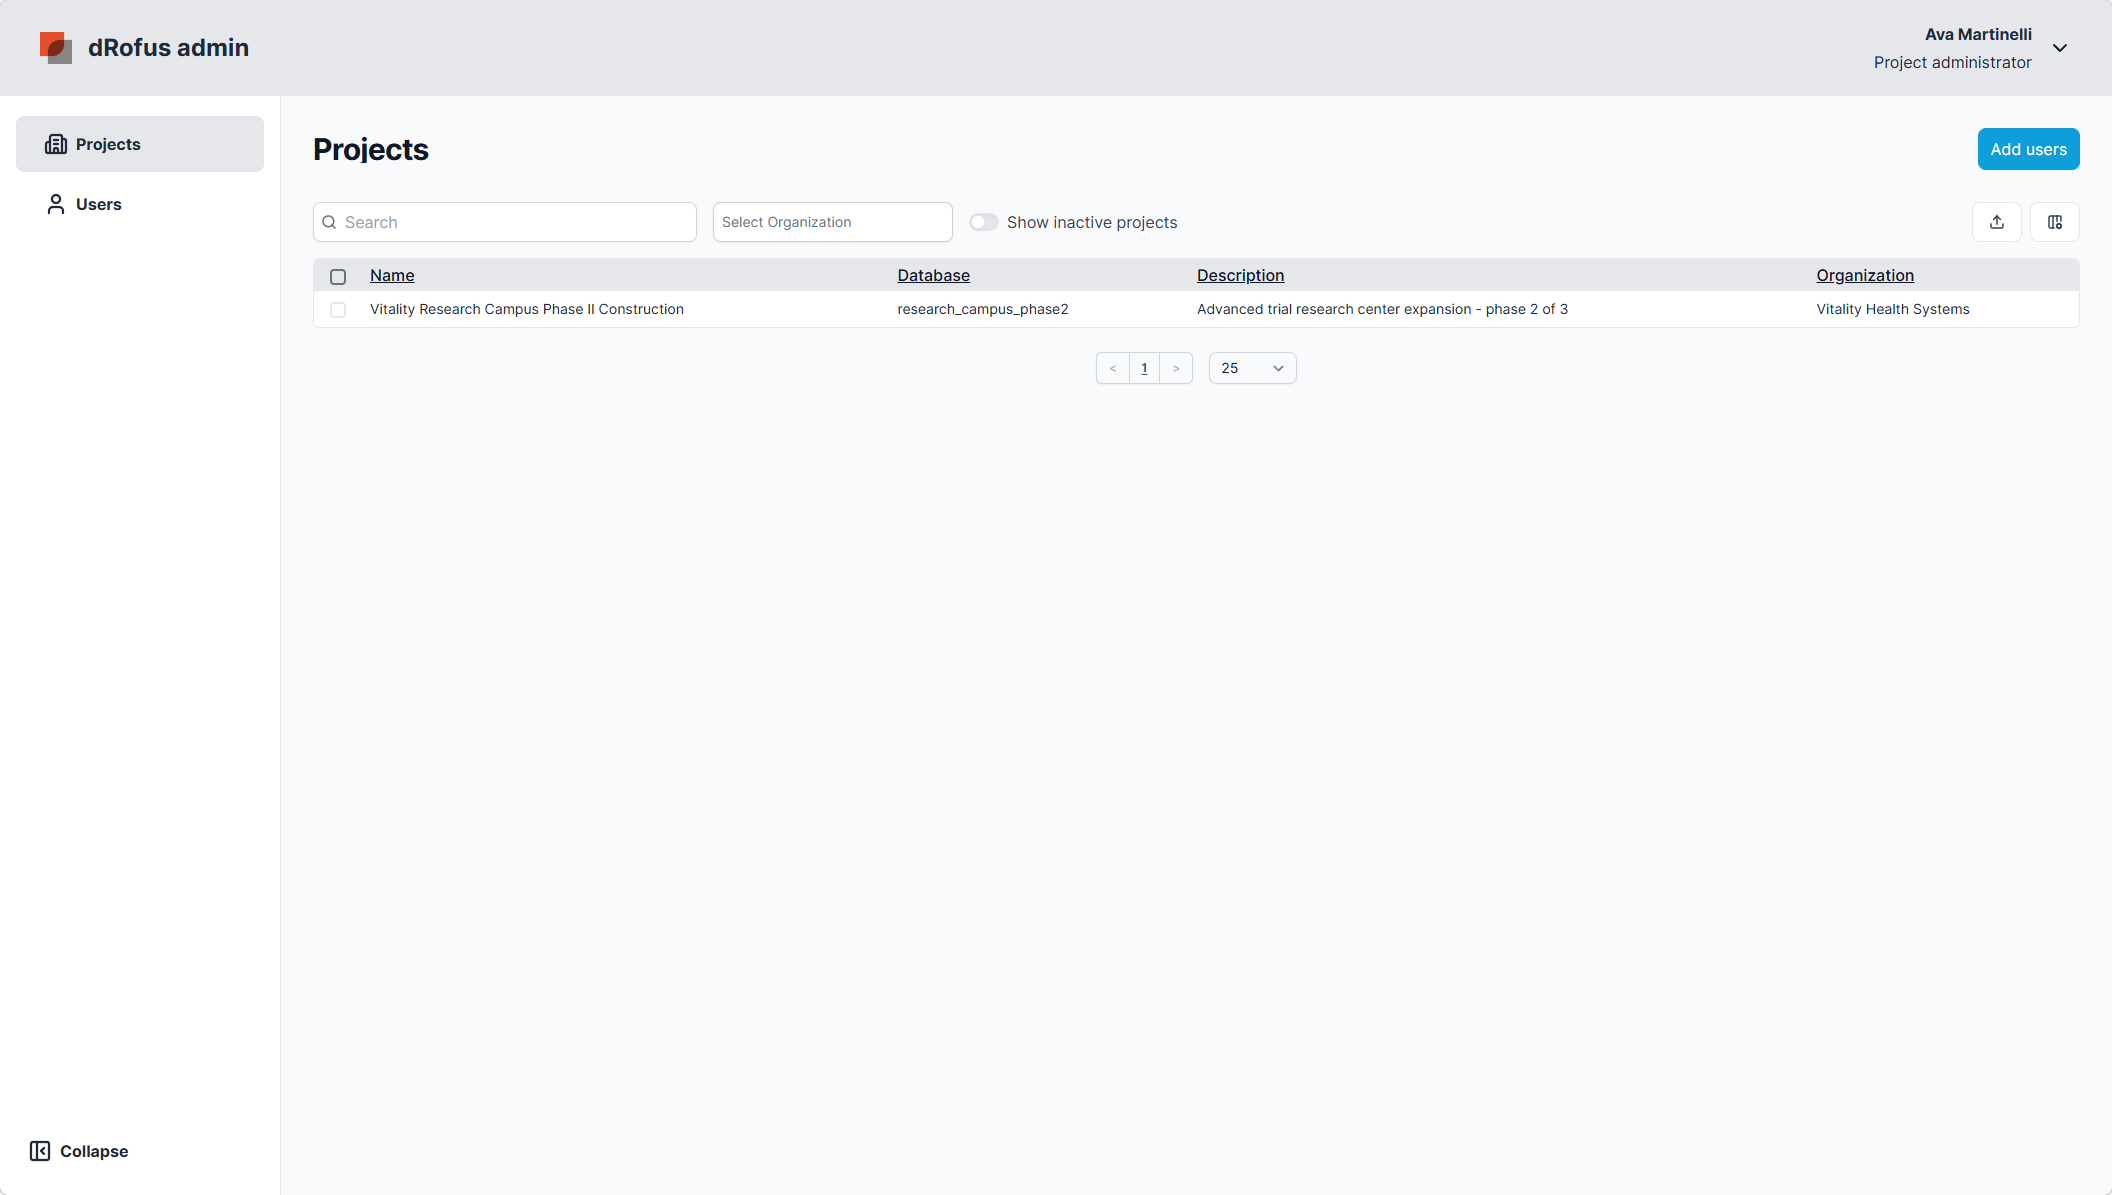
Task: Click the Advanced trial research center description
Action: click(x=1382, y=309)
